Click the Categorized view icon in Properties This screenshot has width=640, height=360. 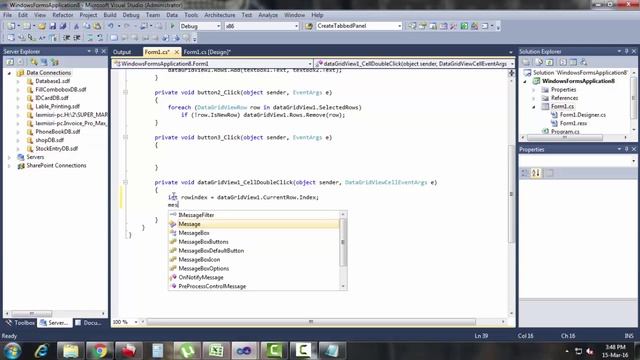click(x=525, y=173)
